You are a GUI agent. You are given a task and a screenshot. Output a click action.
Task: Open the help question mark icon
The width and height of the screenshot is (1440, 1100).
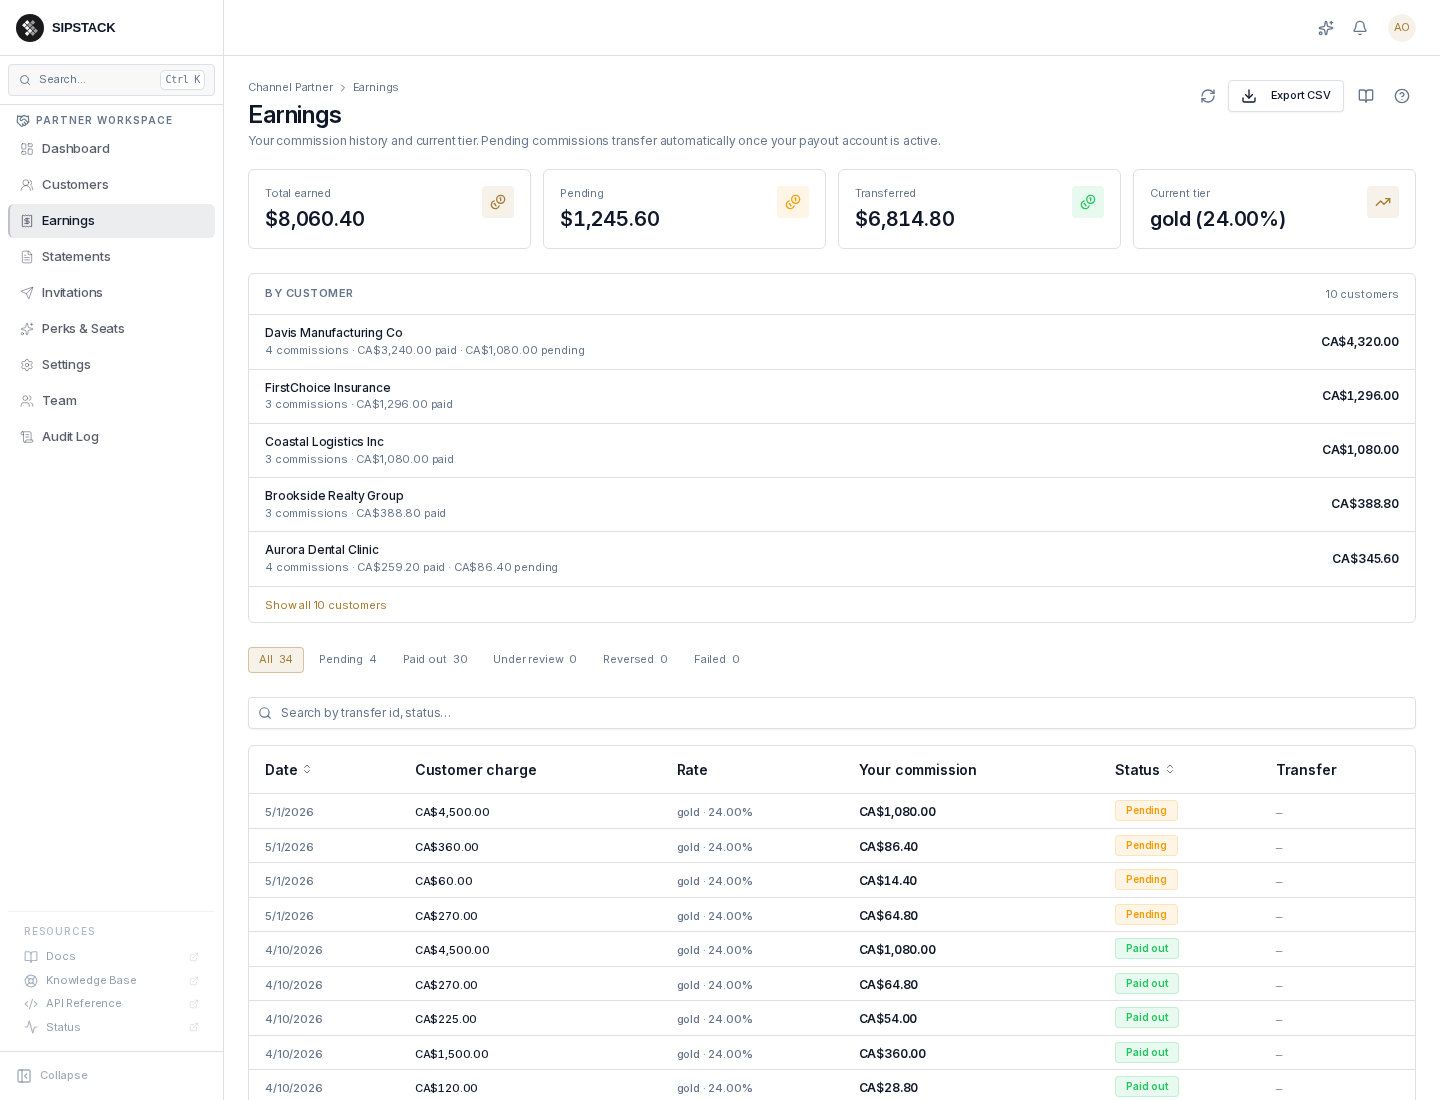pos(1402,96)
